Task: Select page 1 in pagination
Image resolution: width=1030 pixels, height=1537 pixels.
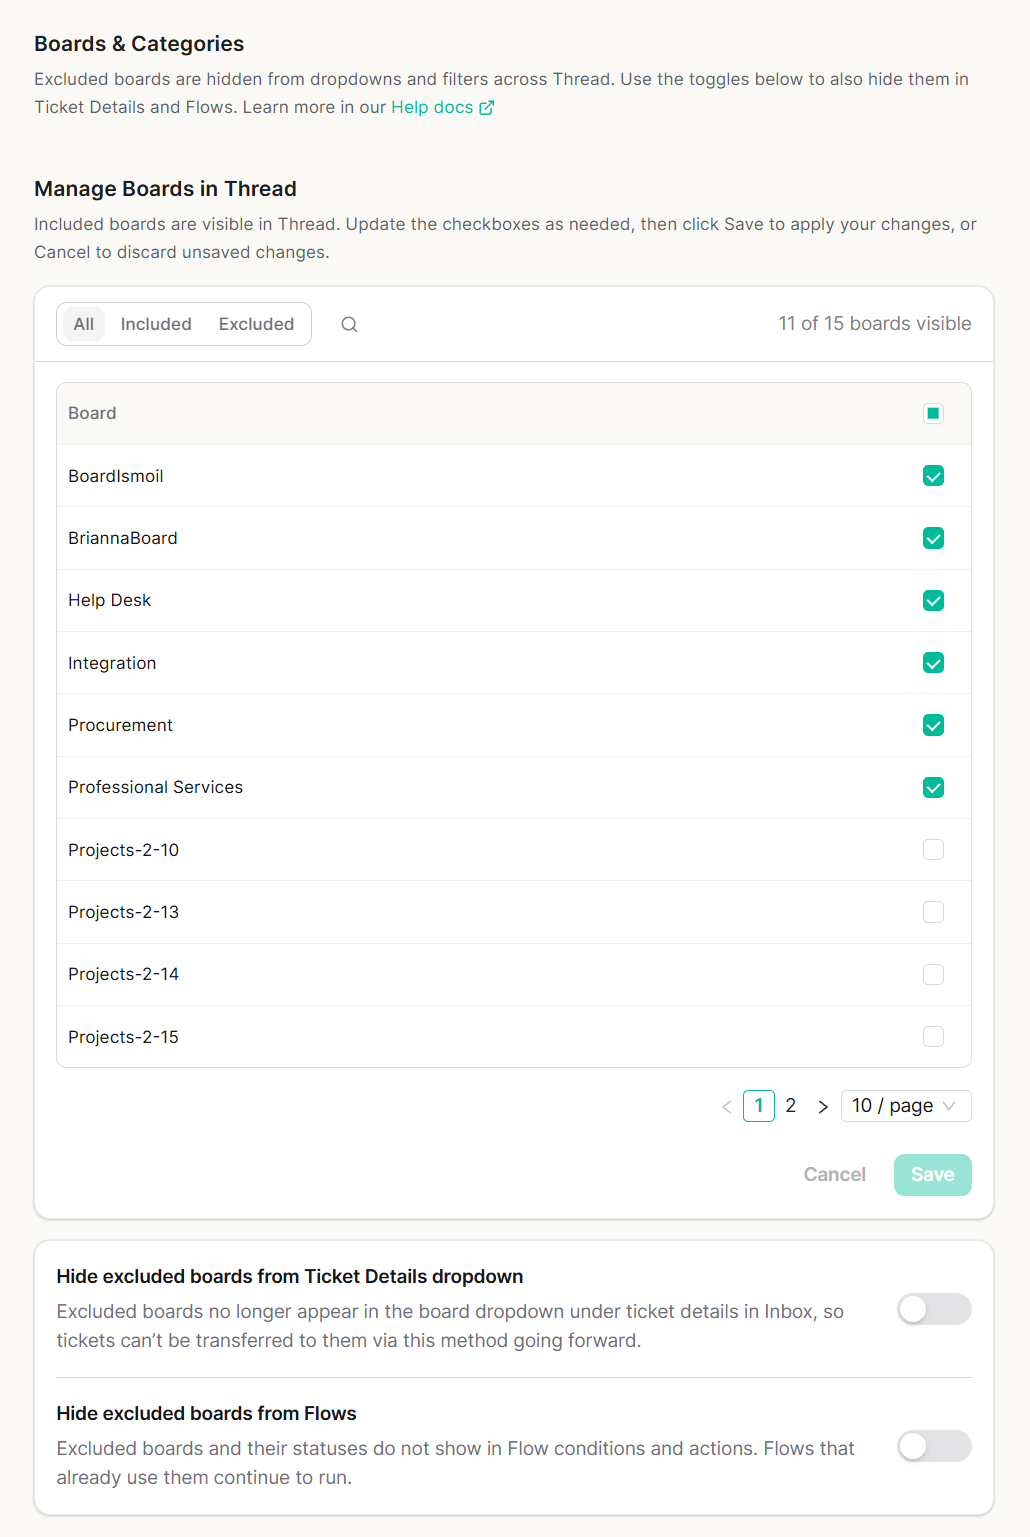Action: [x=759, y=1106]
